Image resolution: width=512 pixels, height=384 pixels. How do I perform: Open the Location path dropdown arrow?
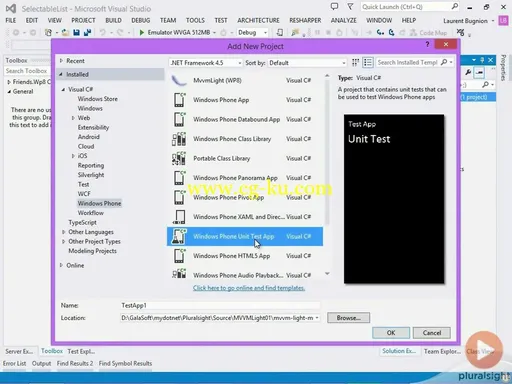click(x=317, y=318)
